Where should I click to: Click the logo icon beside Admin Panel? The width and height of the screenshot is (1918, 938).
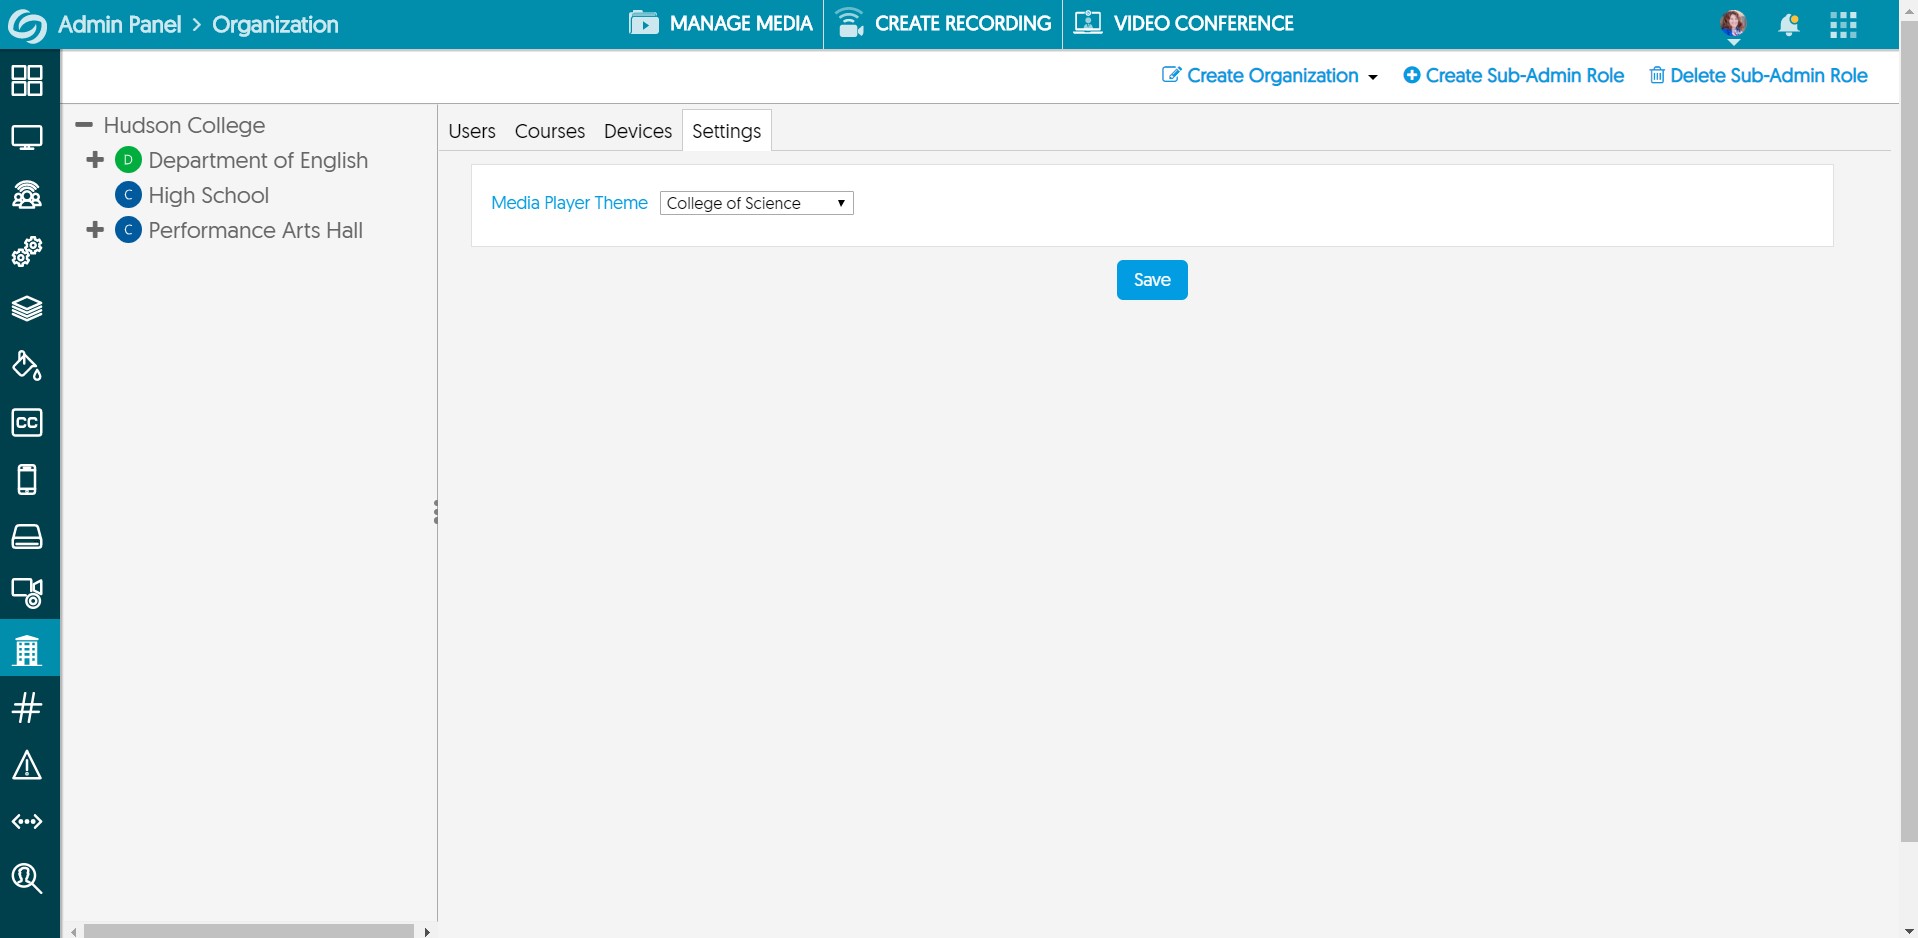coord(27,26)
